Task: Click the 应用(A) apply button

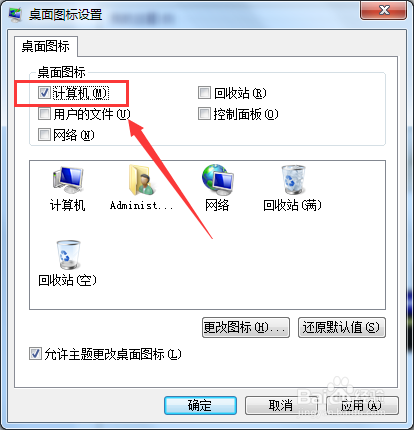Action: 362,405
